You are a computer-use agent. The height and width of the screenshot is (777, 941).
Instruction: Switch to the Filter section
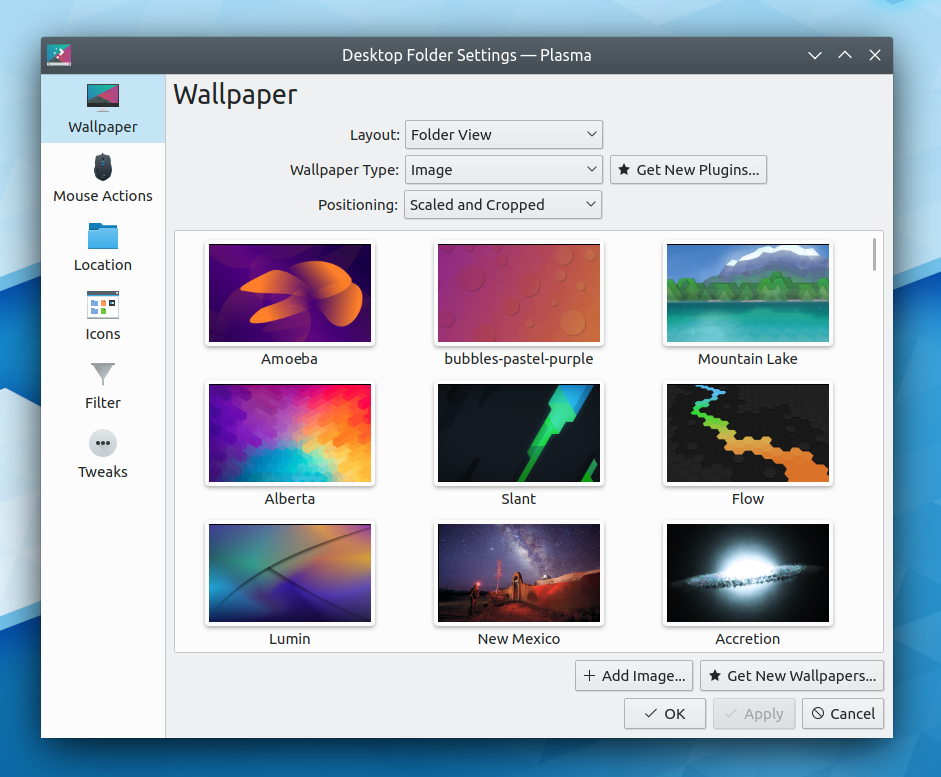click(x=103, y=385)
